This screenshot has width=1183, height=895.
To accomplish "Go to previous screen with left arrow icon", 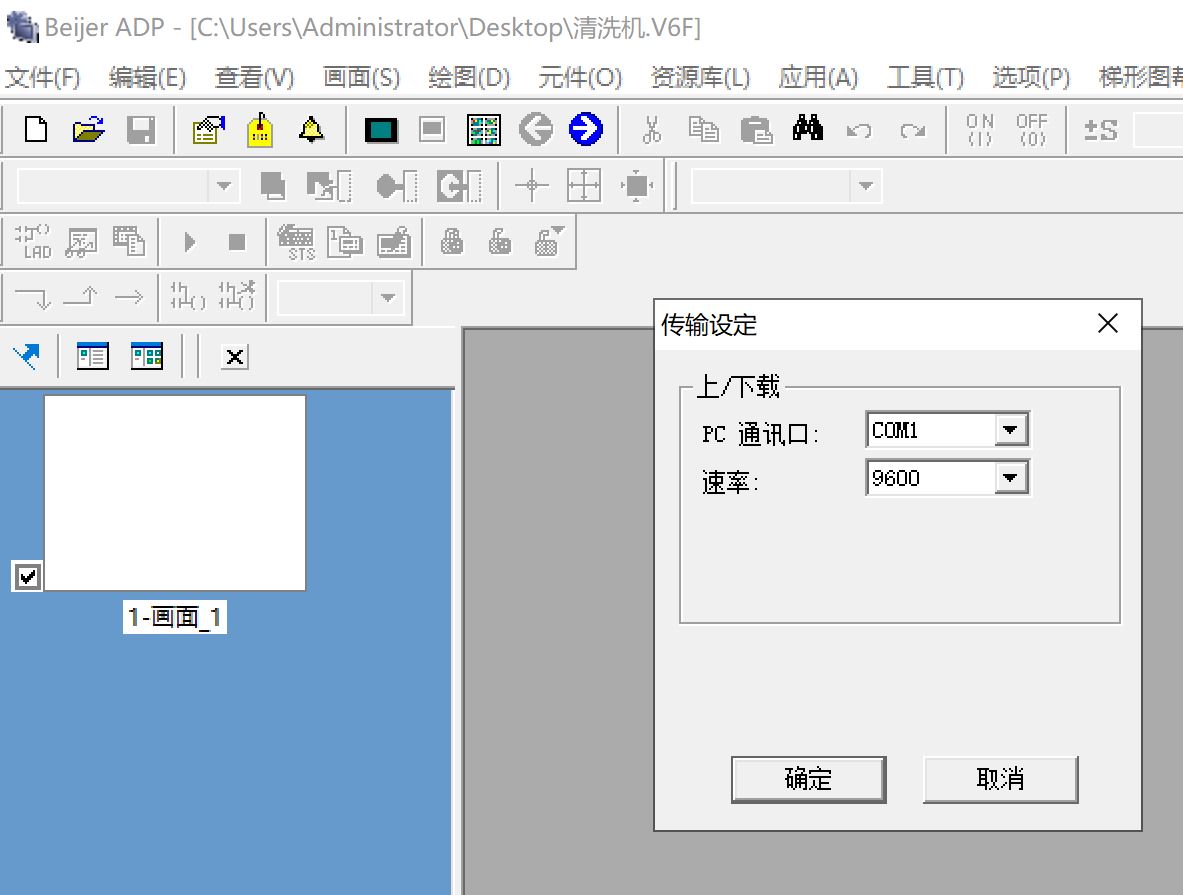I will [x=536, y=129].
